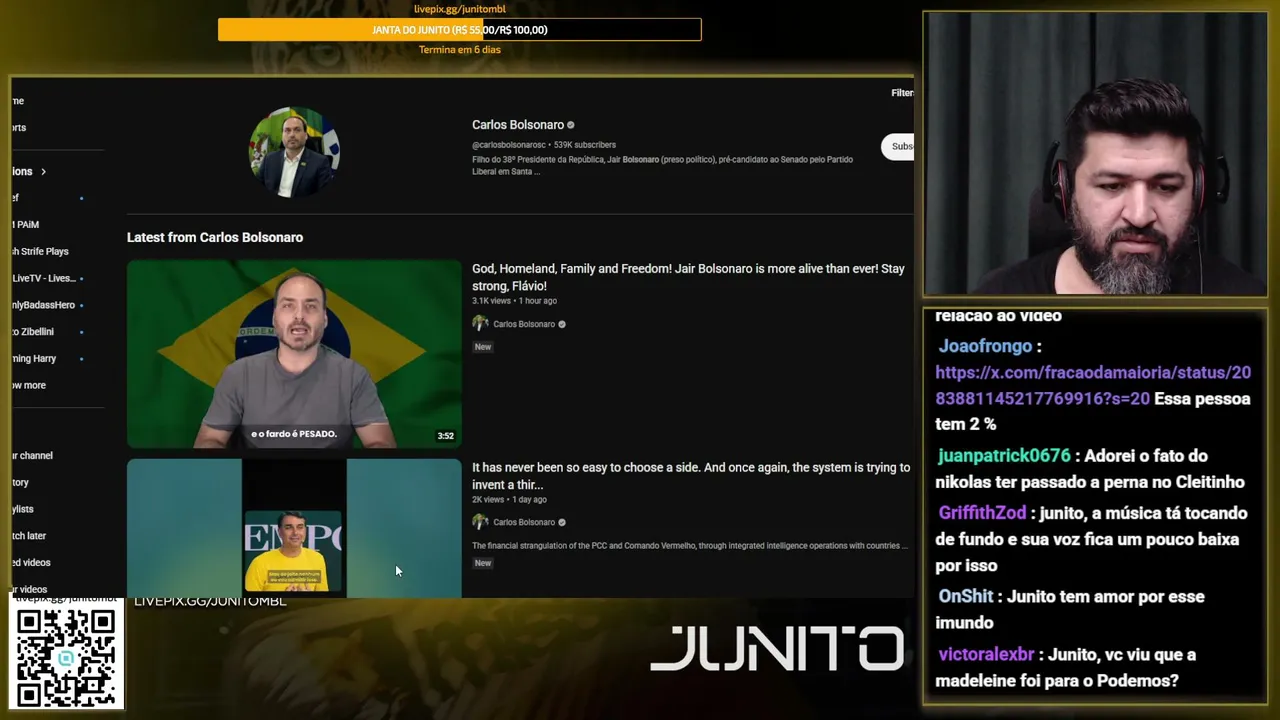Click verified badge under the 'God, Homeland' video

562,324
